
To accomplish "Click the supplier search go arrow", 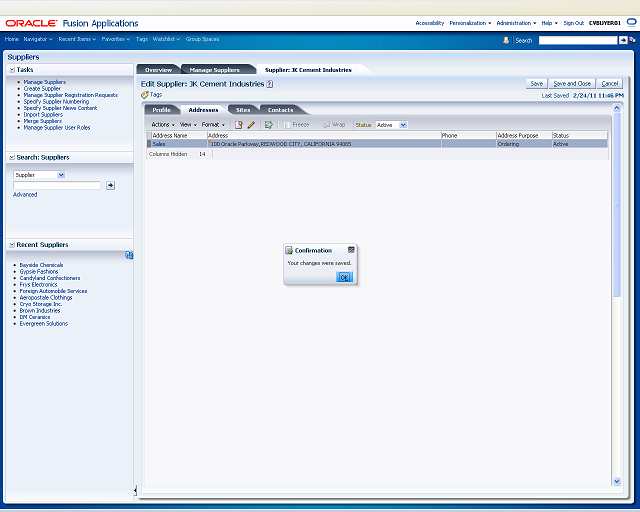I will (x=110, y=185).
